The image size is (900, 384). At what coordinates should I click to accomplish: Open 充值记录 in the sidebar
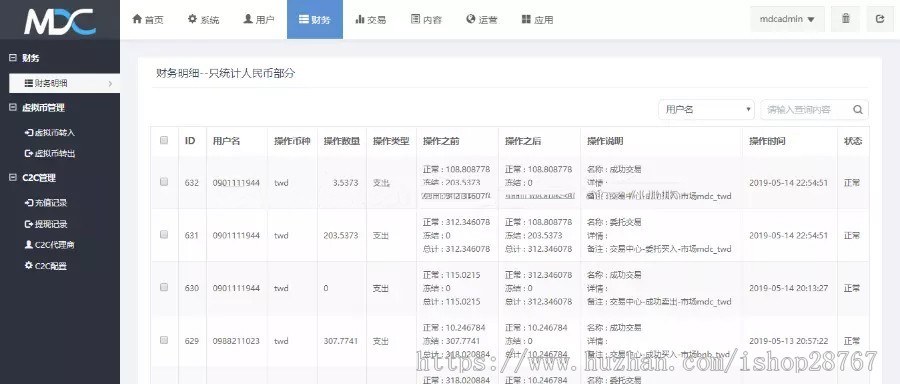click(46, 203)
